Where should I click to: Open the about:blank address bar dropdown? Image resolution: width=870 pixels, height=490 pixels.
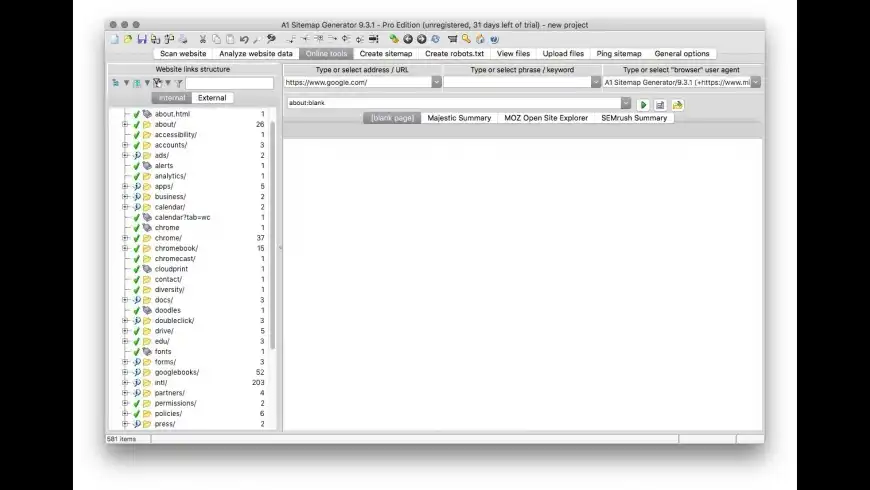626,103
